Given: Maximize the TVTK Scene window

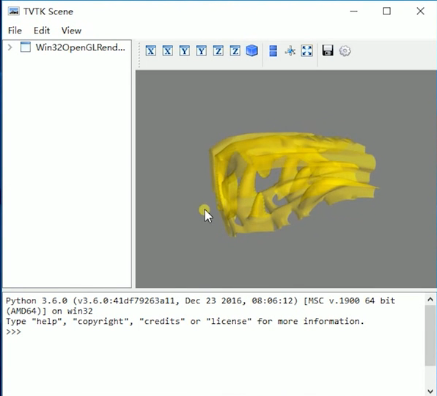Looking at the screenshot, I should click(x=387, y=11).
